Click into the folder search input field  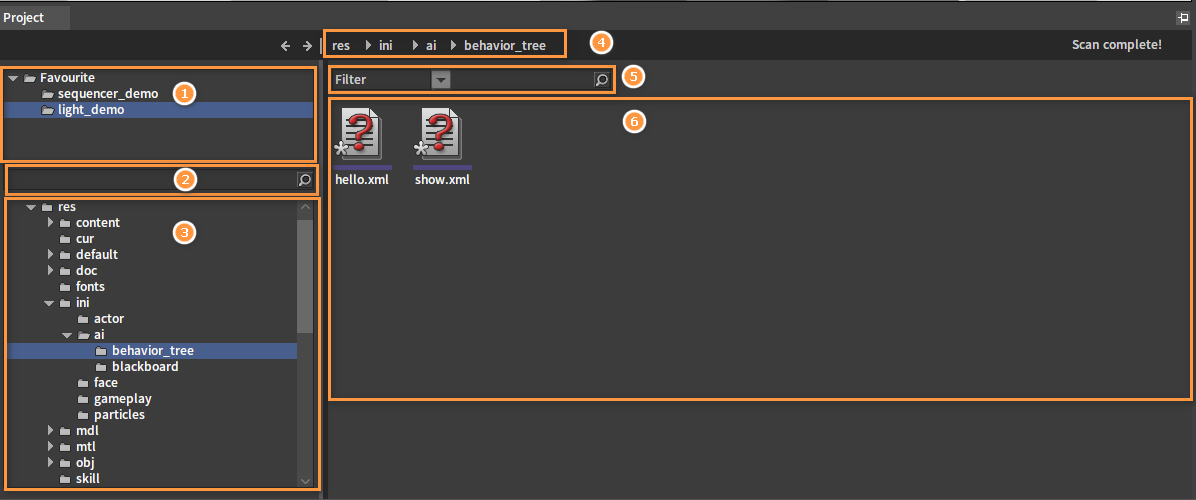pos(150,180)
